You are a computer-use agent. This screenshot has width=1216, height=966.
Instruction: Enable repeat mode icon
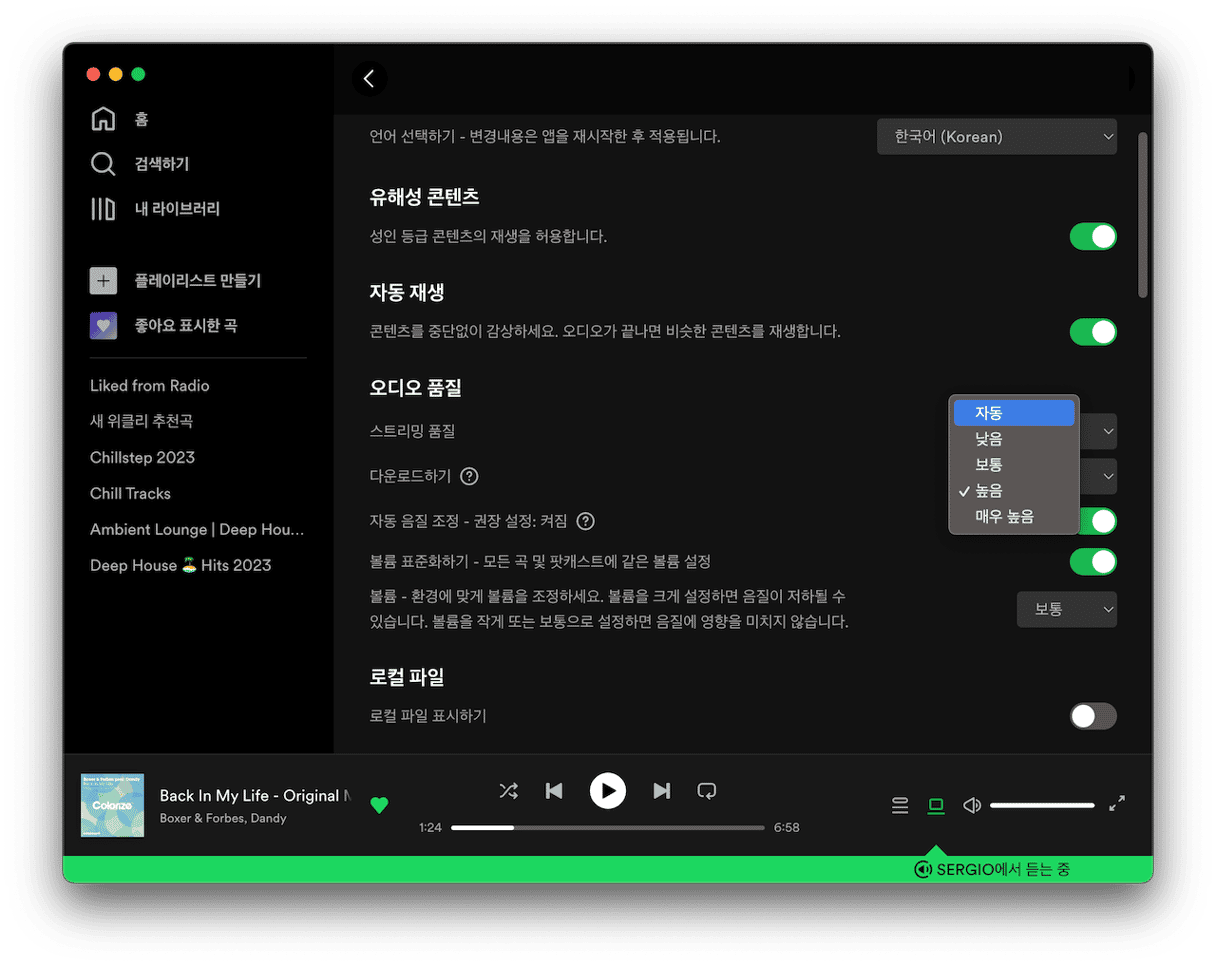click(707, 791)
